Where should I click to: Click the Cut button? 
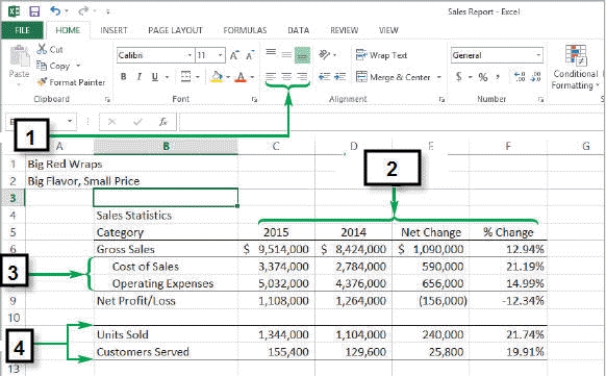(50, 49)
